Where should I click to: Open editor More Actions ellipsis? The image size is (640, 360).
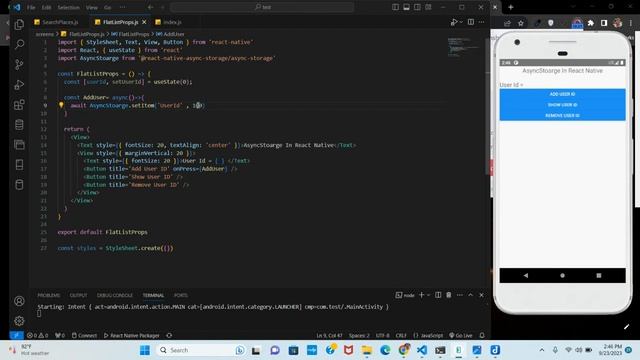tap(482, 22)
